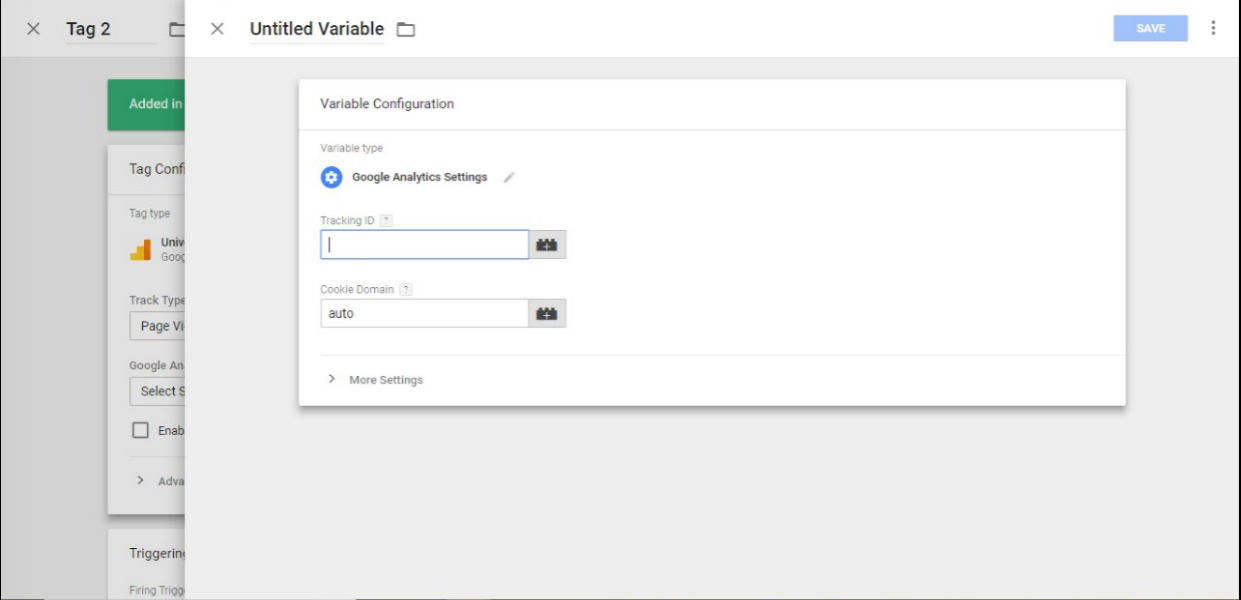Expand the More Settings section
1241x600 pixels.
[376, 380]
